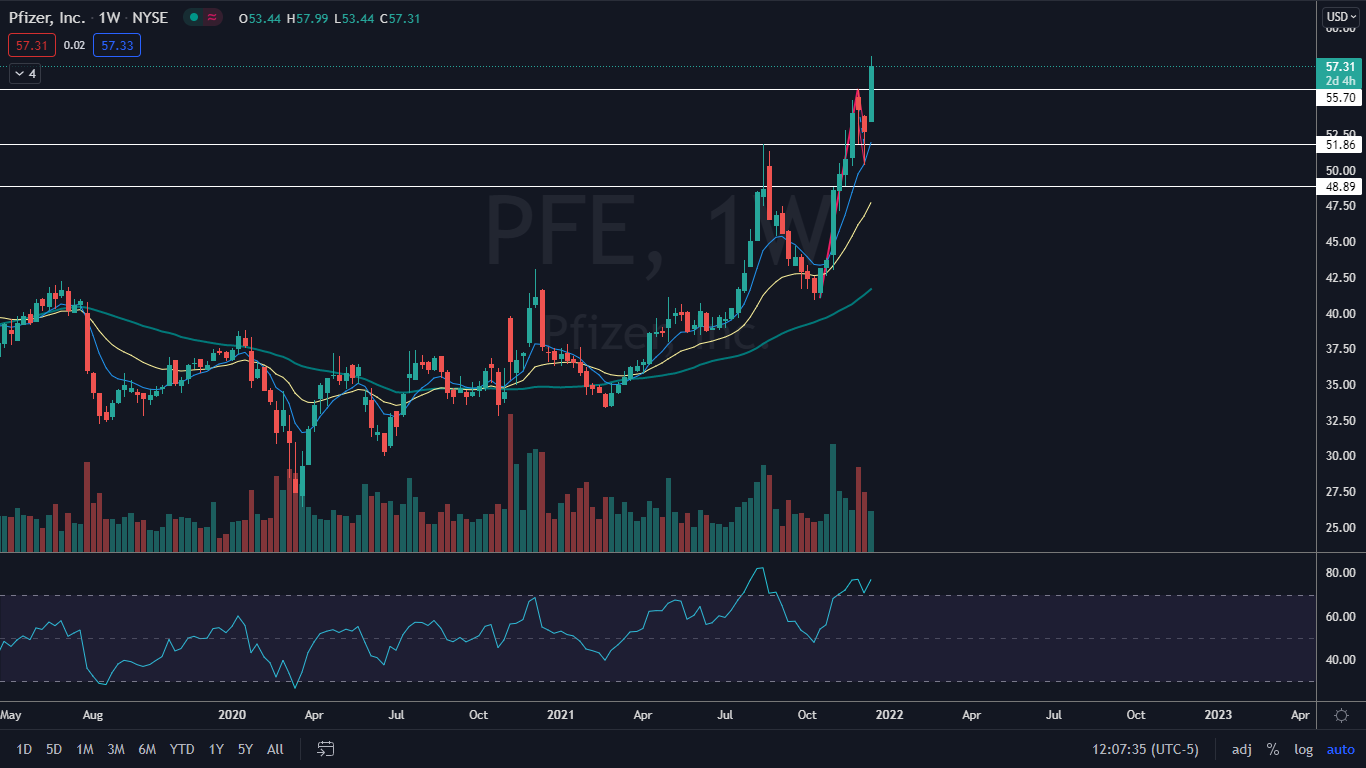Click the 40.00 price axis label
The height and width of the screenshot is (768, 1366).
pyautogui.click(x=1340, y=313)
